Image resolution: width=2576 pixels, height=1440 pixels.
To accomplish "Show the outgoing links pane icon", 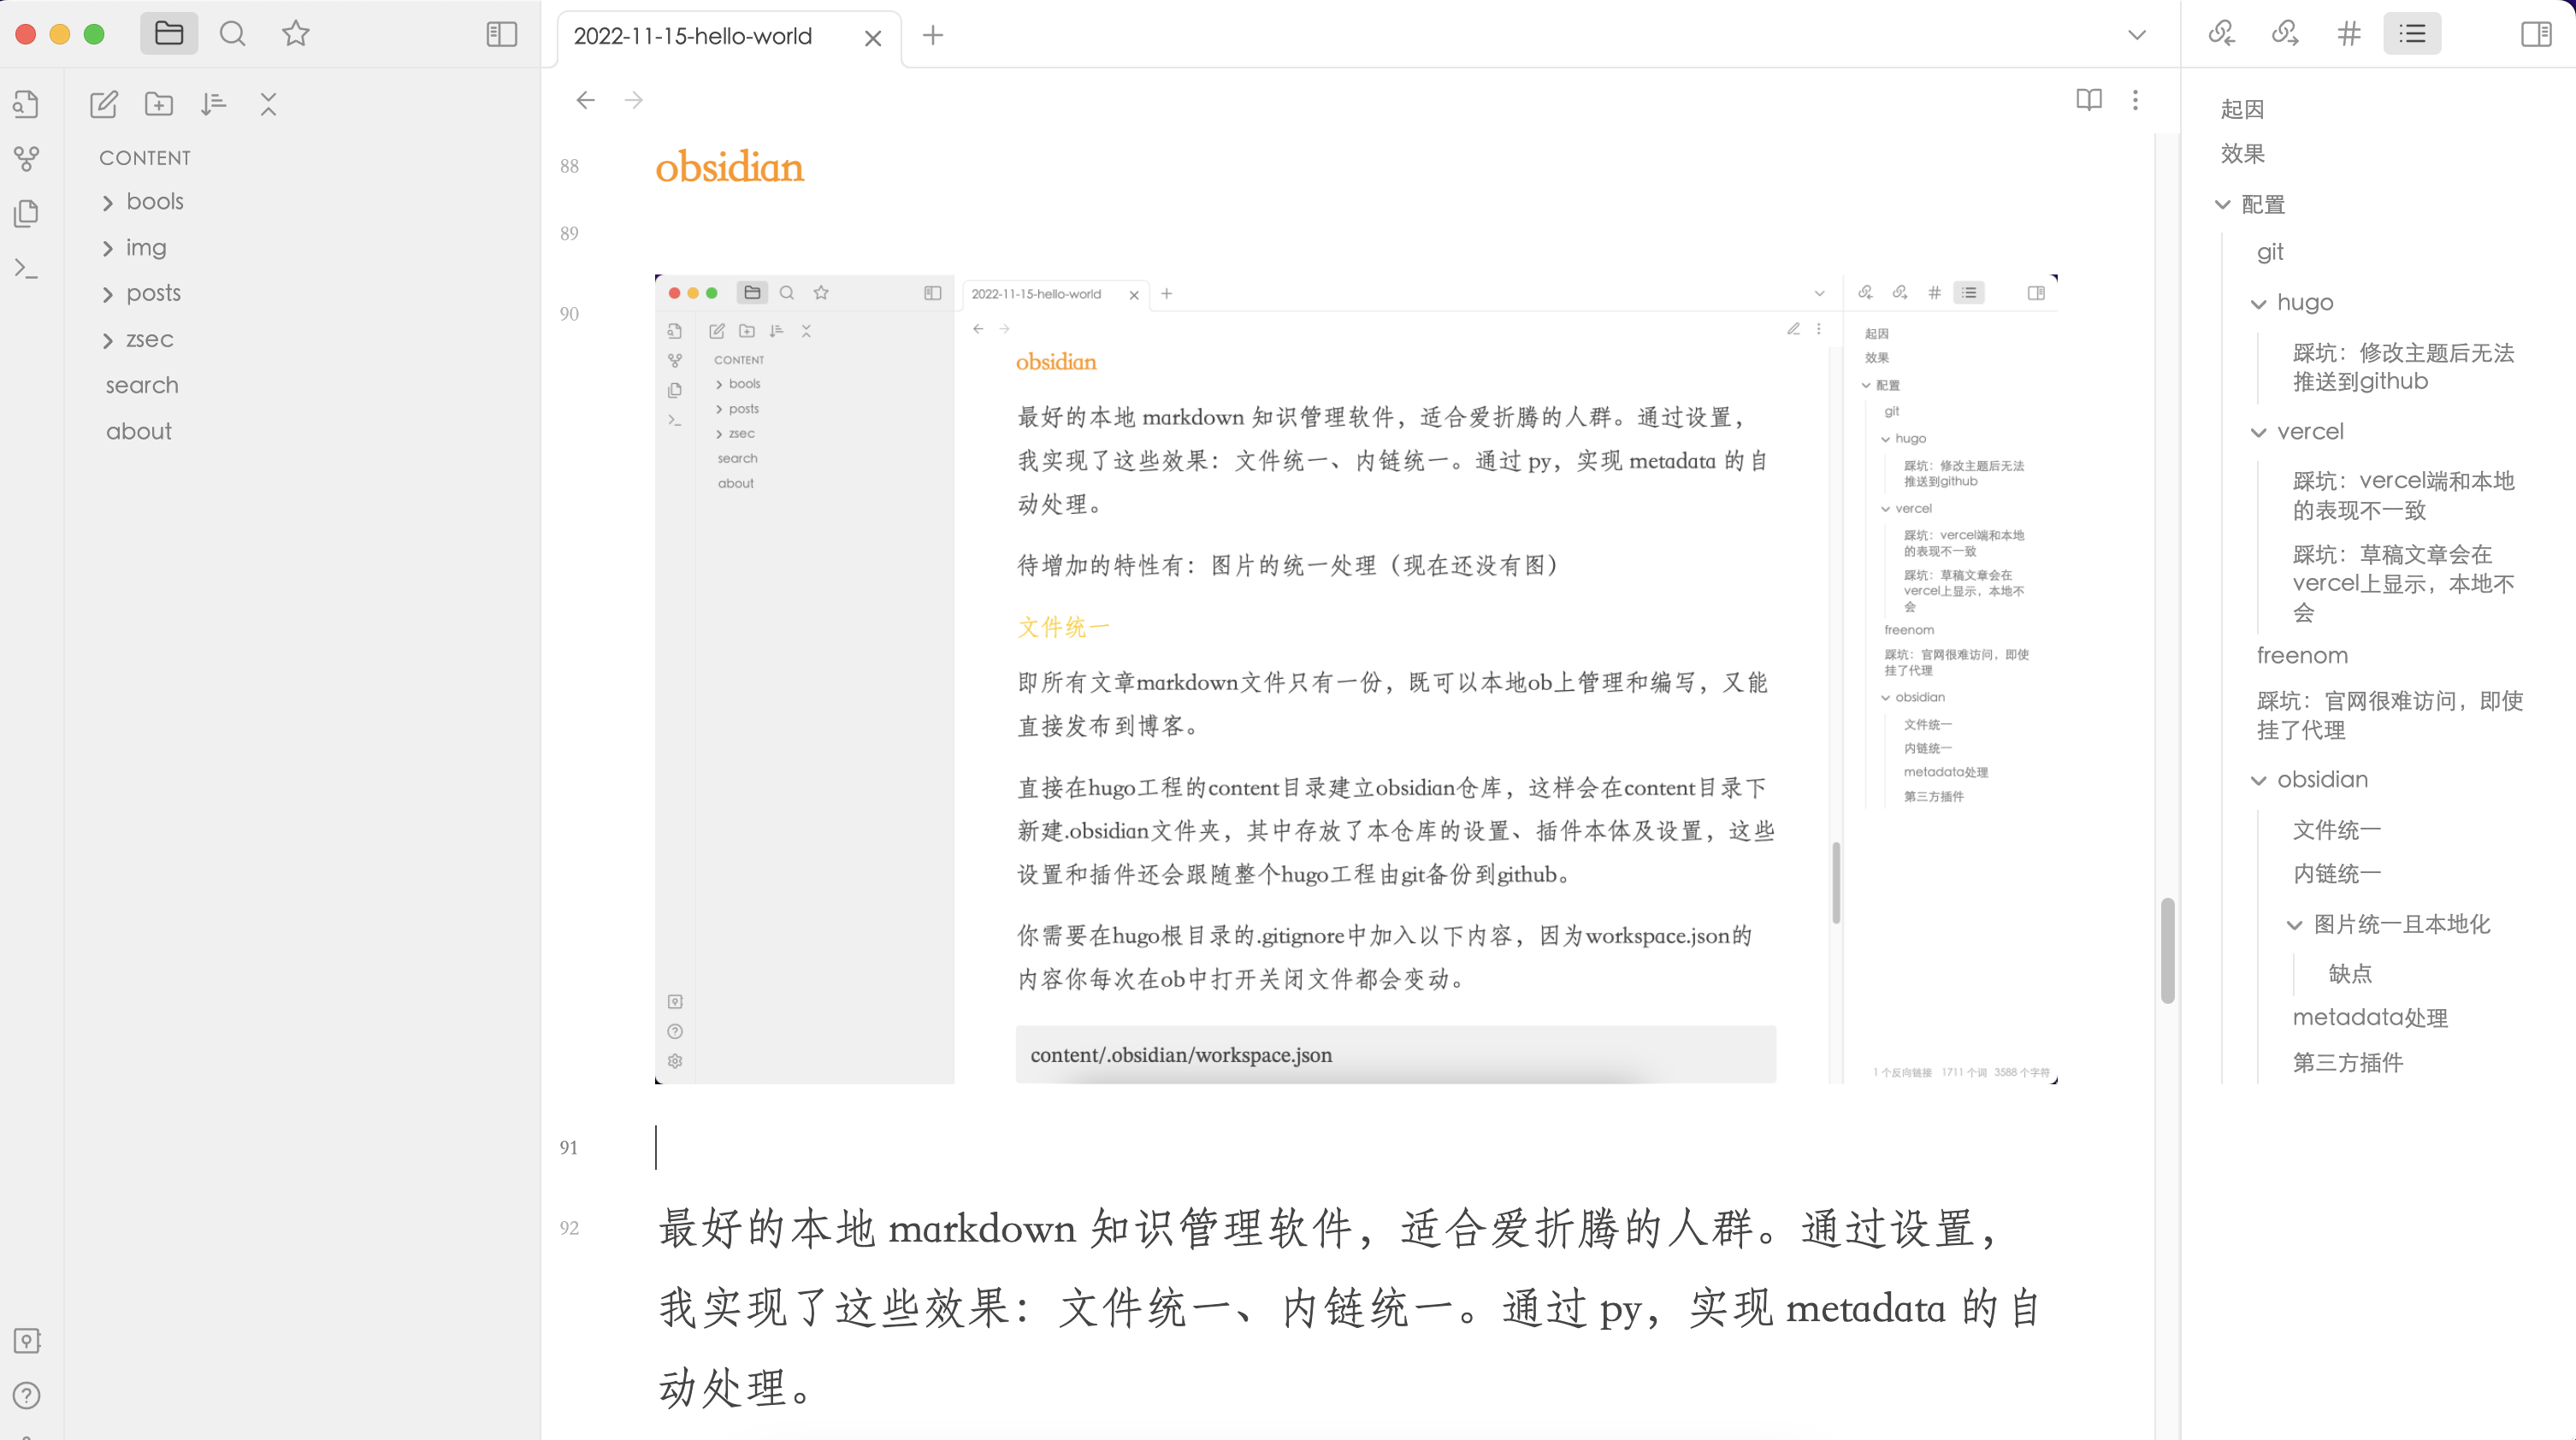I will click(x=2285, y=33).
